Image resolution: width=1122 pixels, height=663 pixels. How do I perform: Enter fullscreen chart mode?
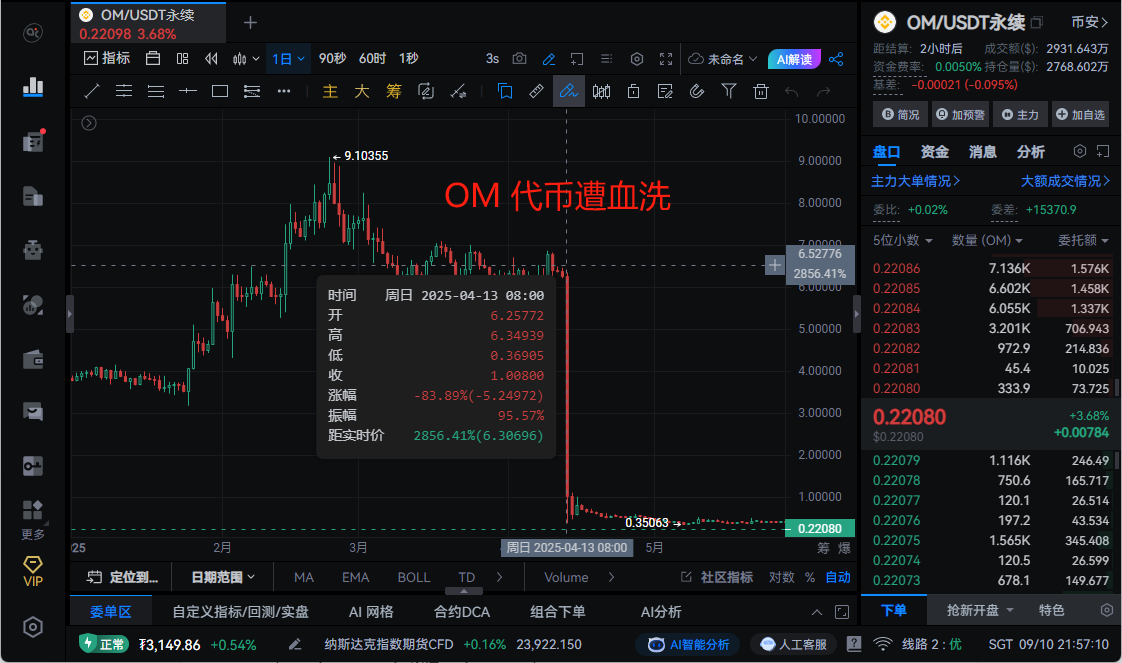coord(666,59)
